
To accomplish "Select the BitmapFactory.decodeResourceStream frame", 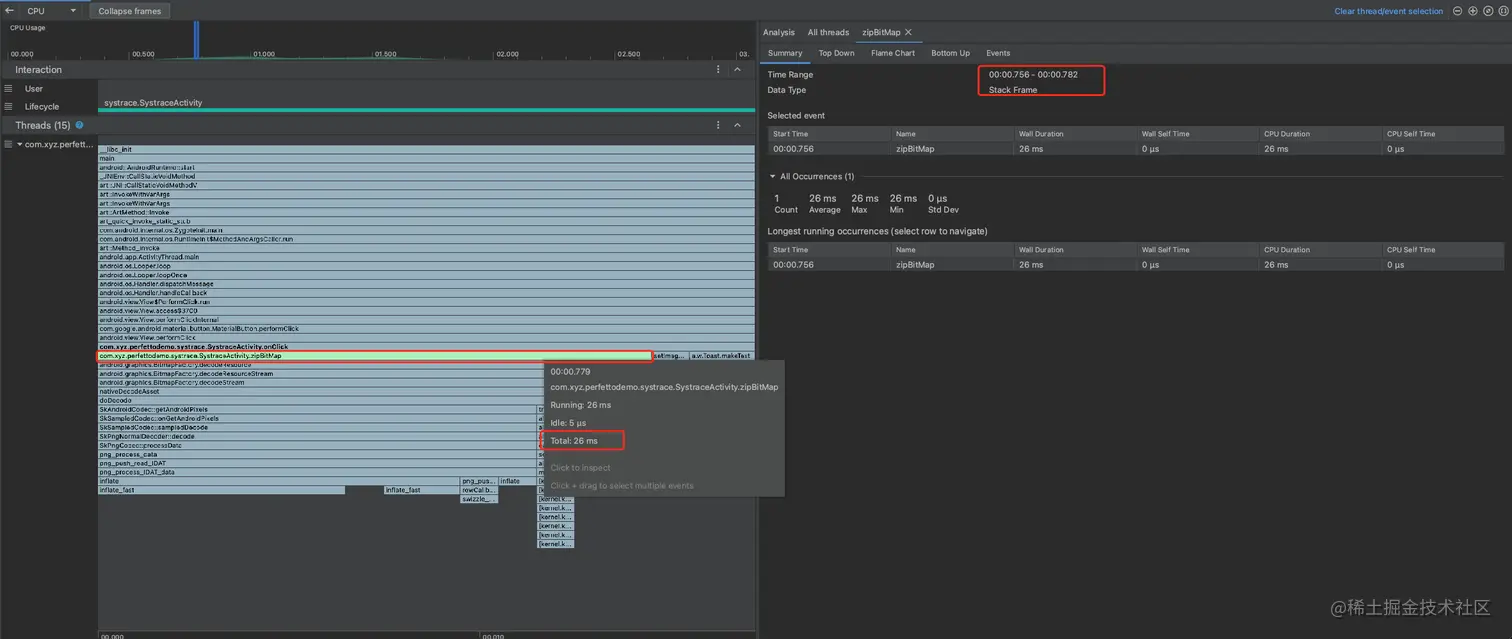I will point(320,374).
